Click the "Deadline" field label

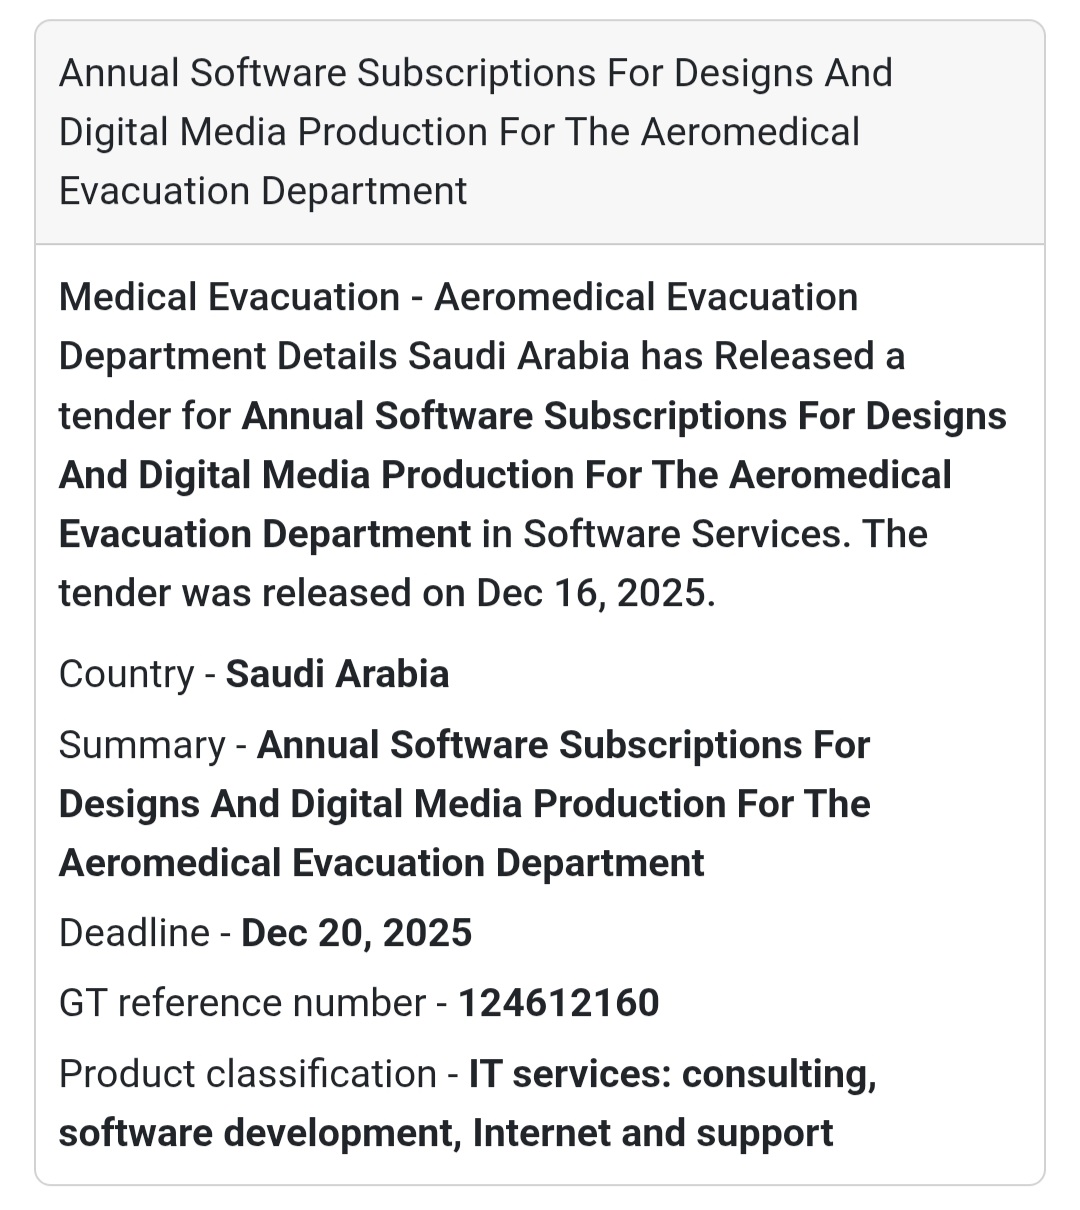[x=134, y=933]
